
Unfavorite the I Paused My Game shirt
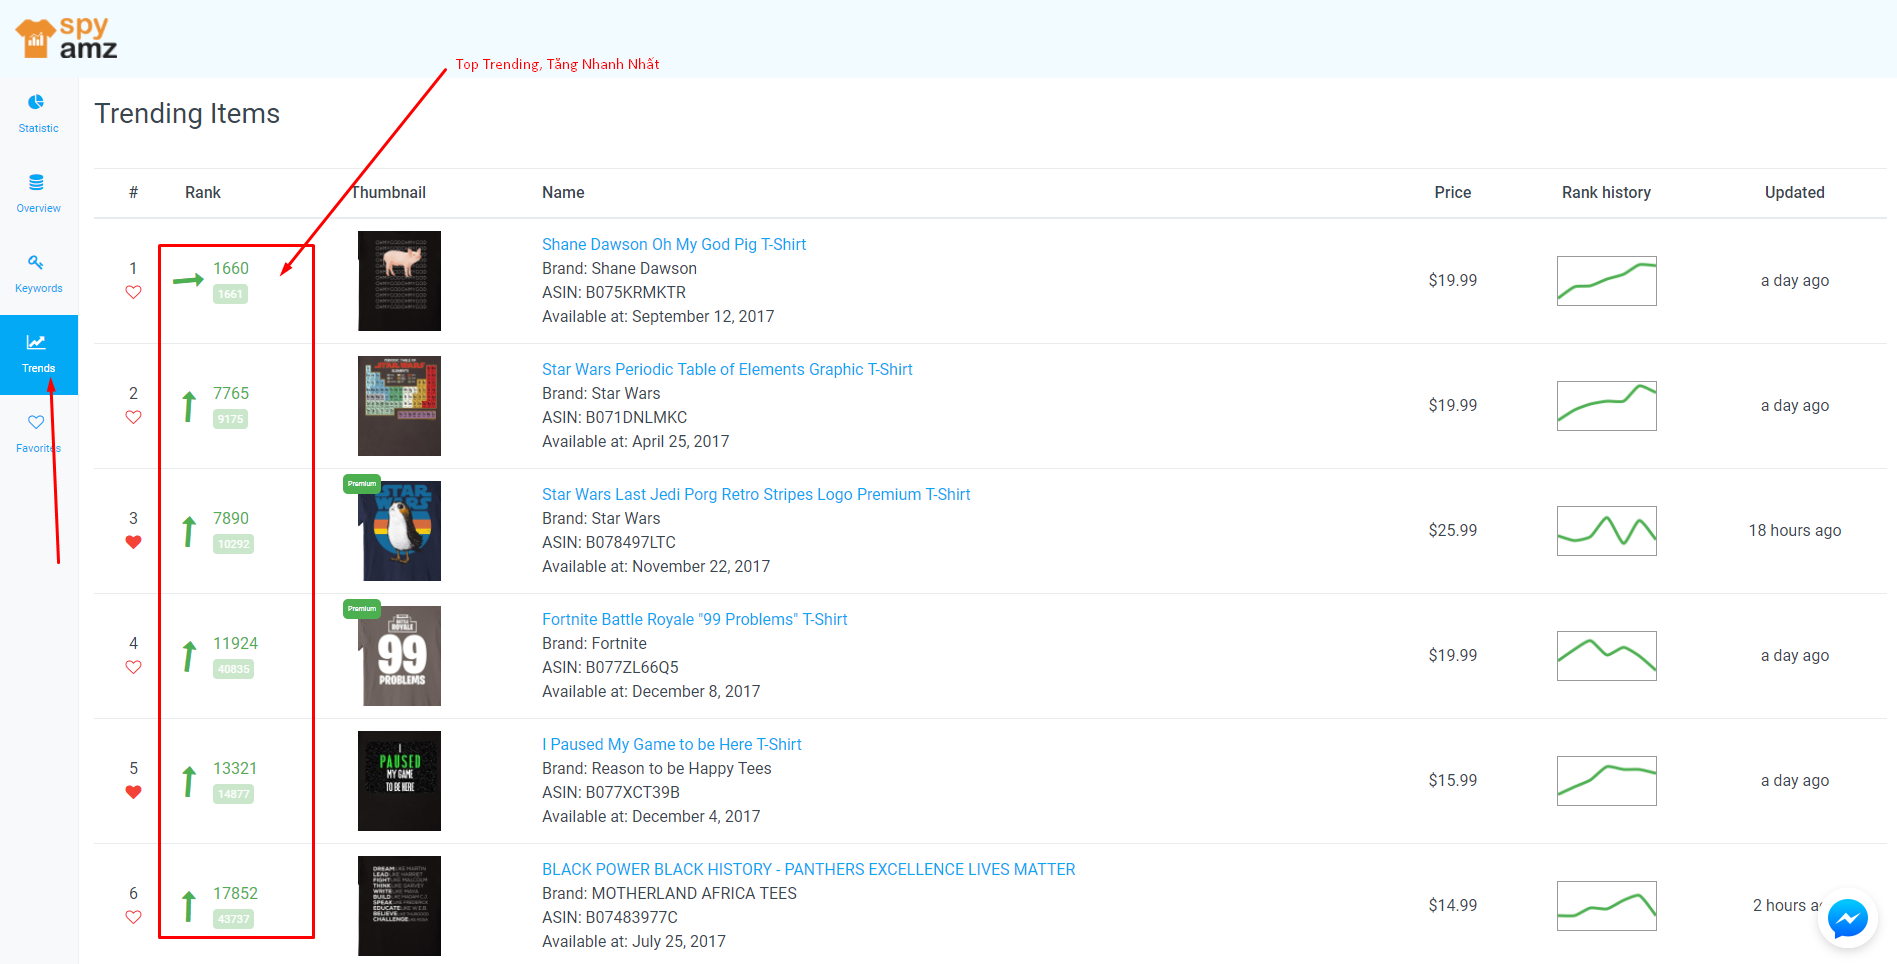[x=133, y=792]
